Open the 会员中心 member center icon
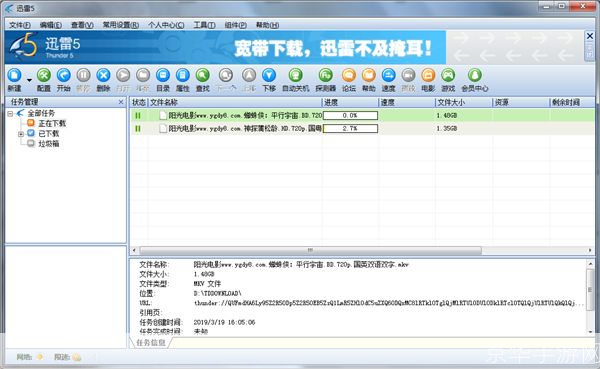Image resolution: width=600 pixels, height=369 pixels. click(474, 75)
